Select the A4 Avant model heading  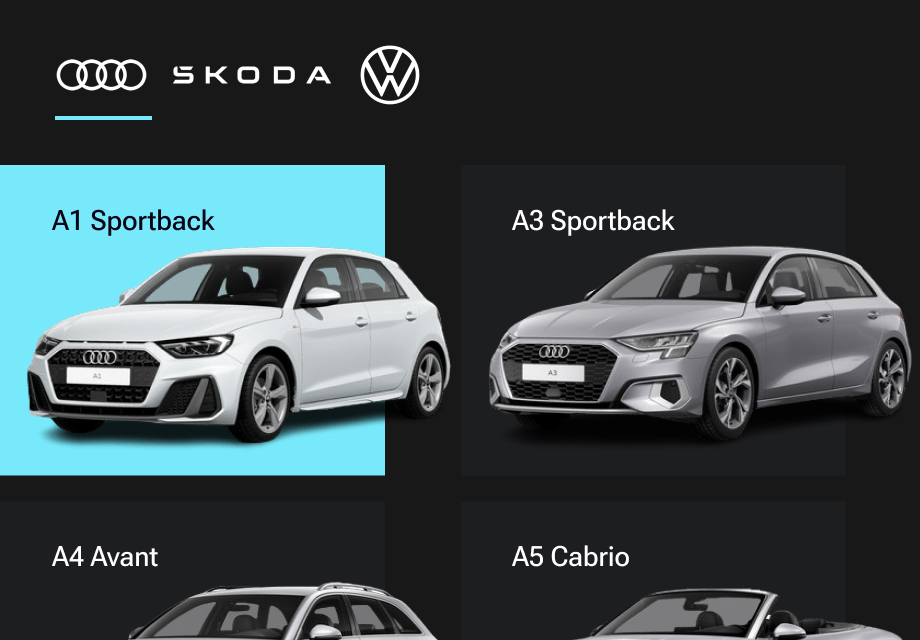104,557
